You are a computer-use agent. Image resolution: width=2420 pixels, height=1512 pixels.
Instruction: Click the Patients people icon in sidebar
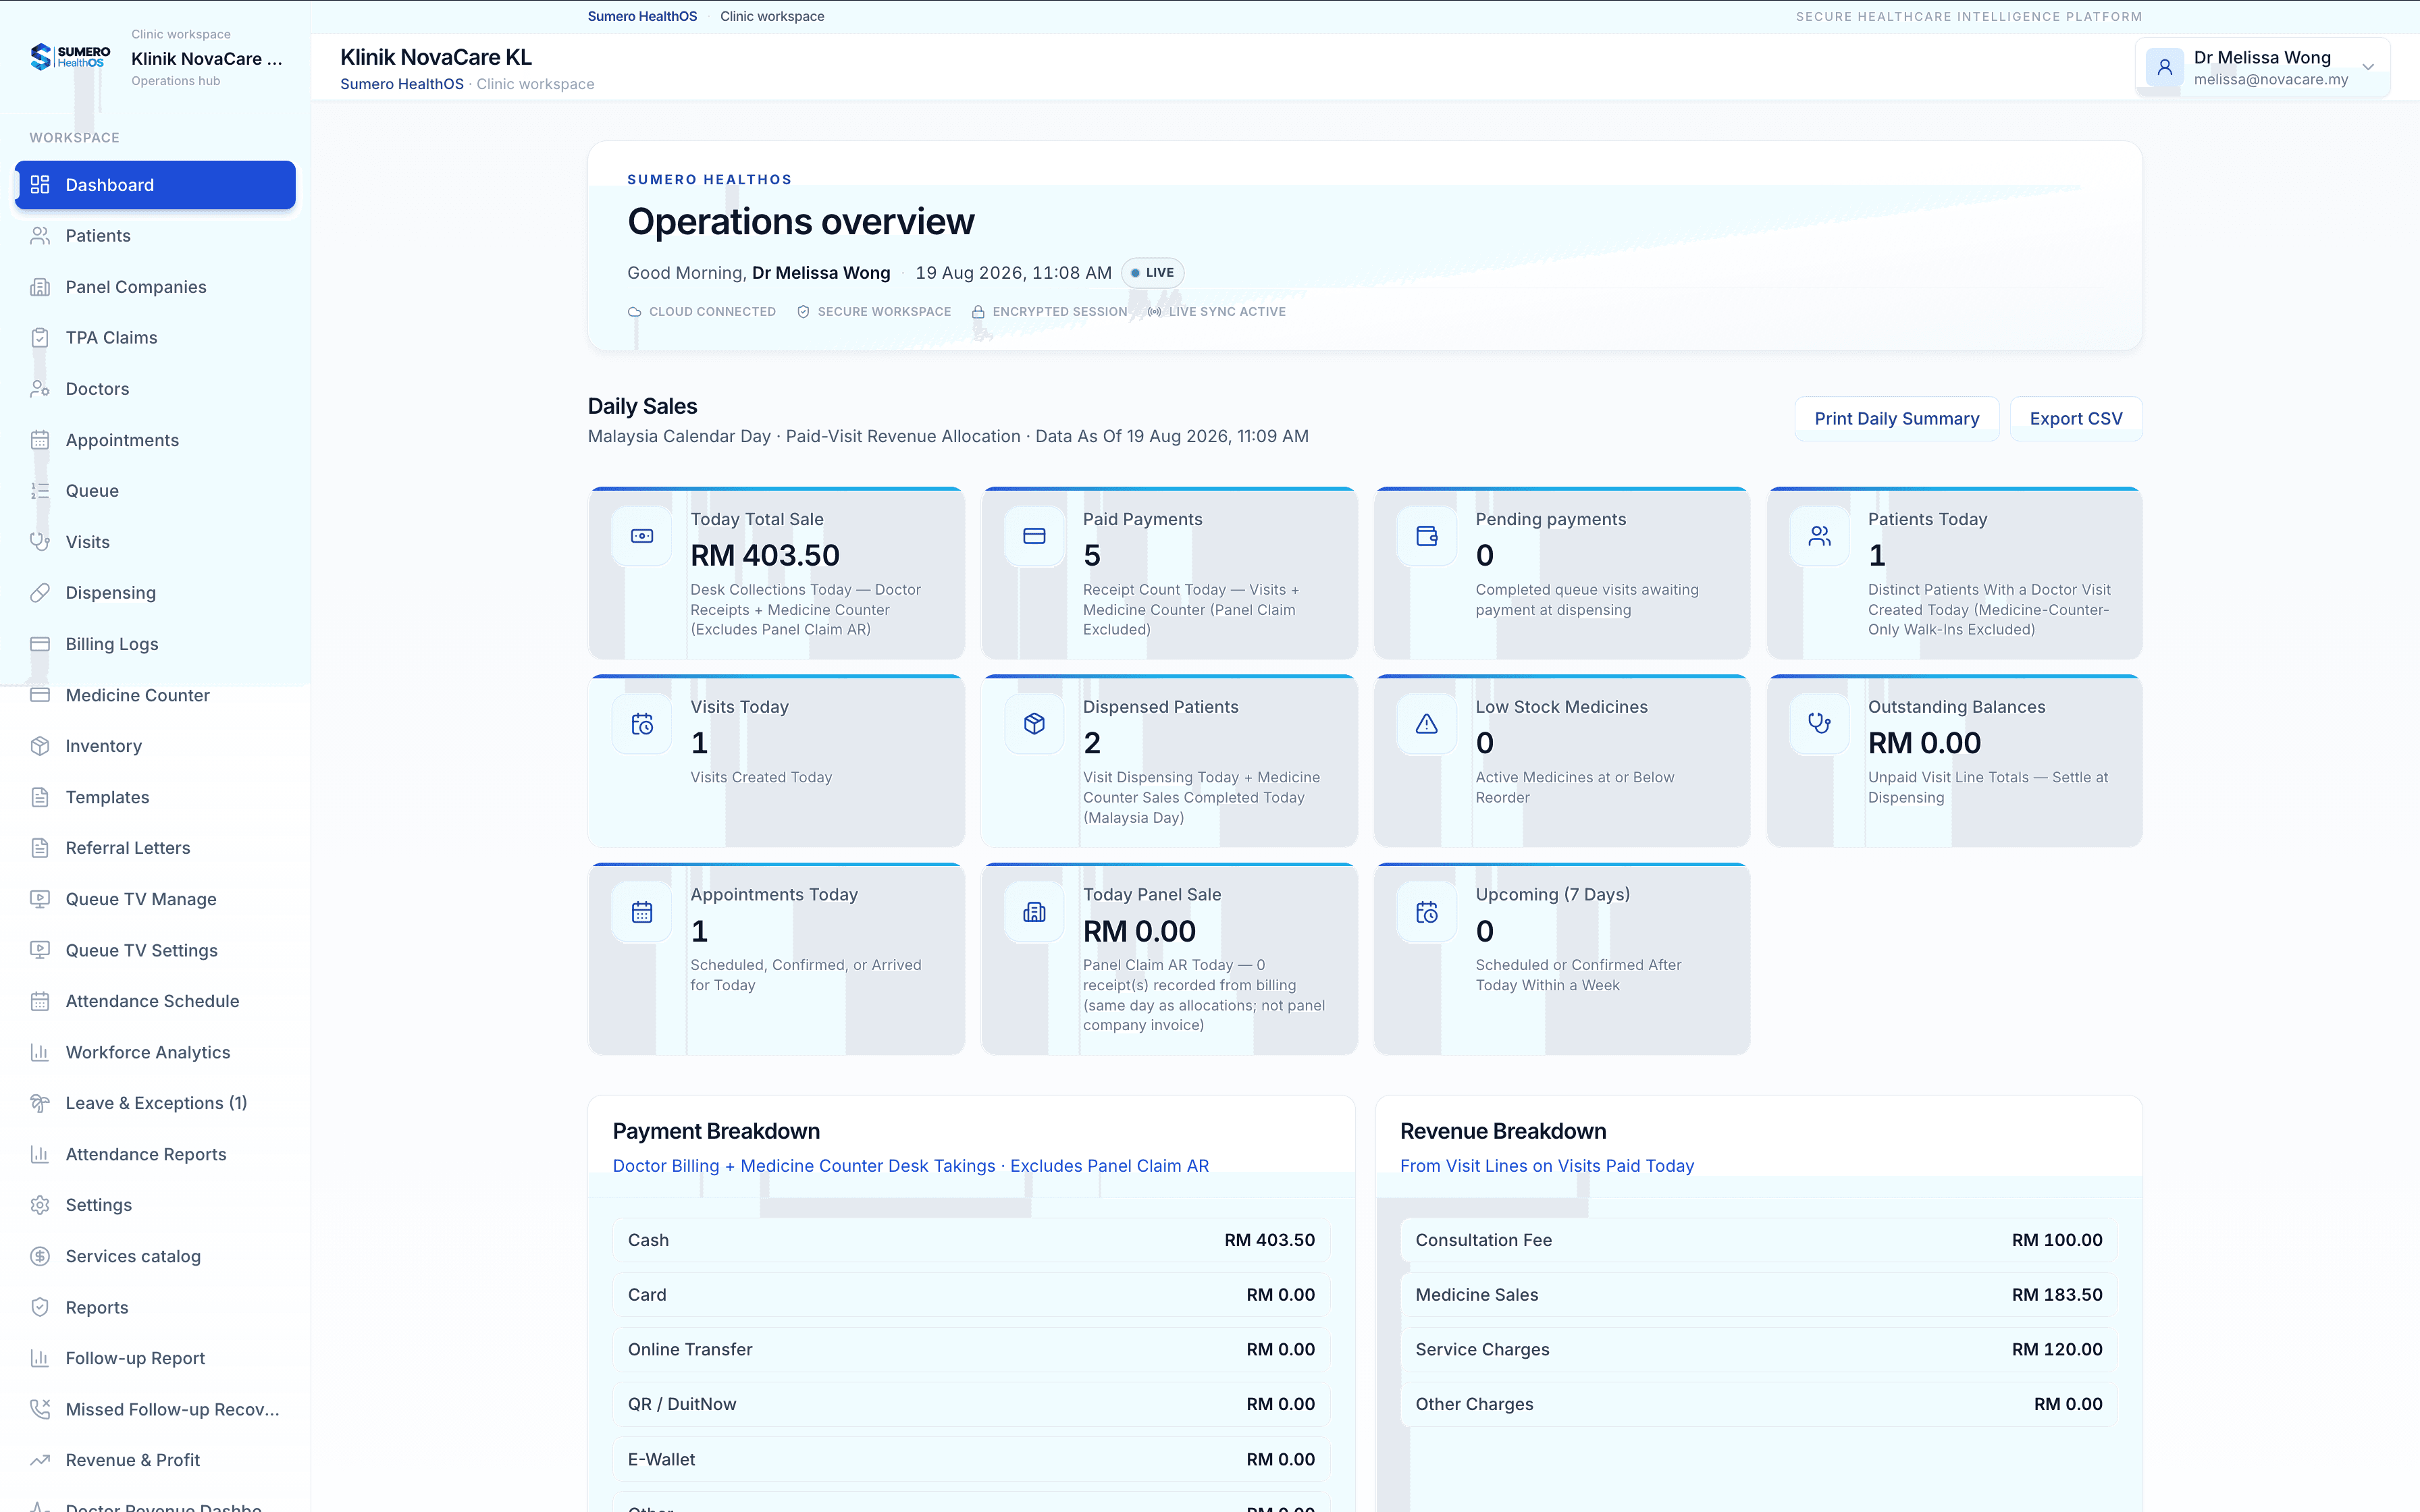tap(40, 236)
